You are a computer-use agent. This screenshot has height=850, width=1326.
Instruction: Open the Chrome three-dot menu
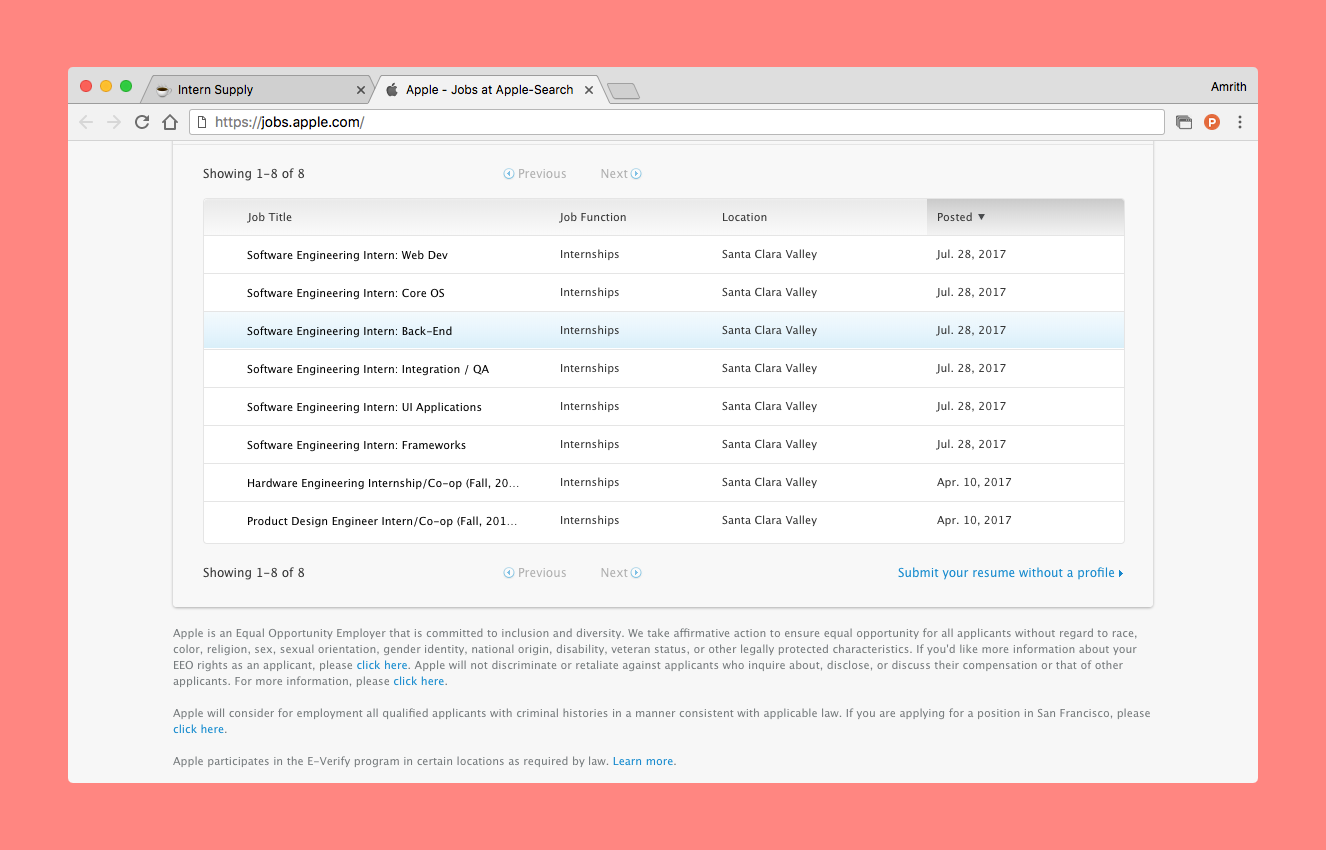pyautogui.click(x=1240, y=122)
